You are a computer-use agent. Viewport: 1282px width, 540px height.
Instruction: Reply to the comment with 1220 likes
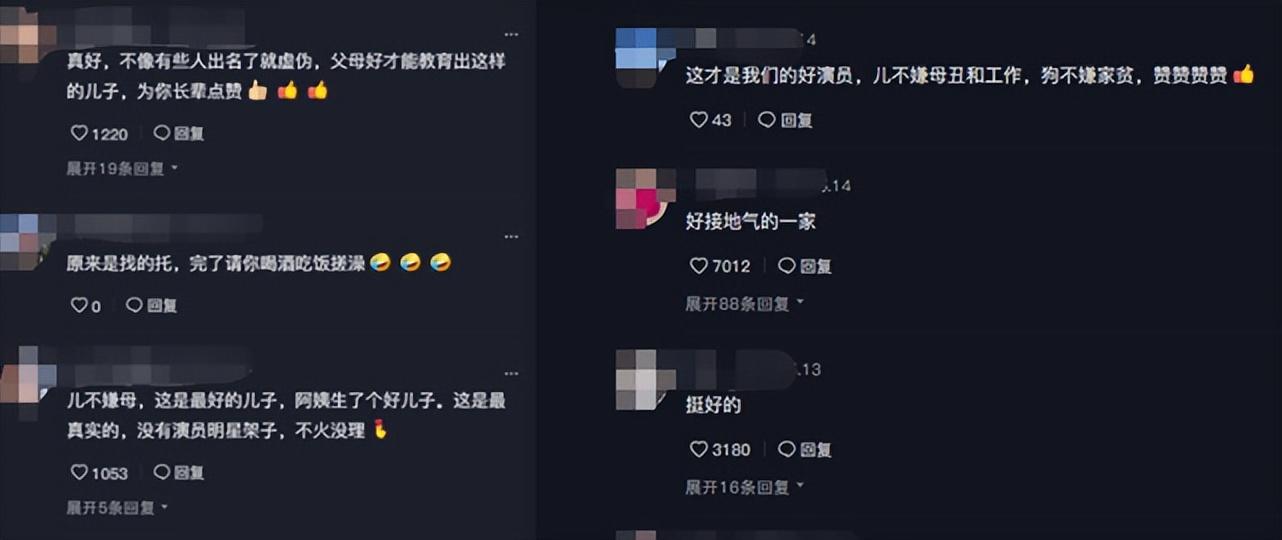pos(179,133)
